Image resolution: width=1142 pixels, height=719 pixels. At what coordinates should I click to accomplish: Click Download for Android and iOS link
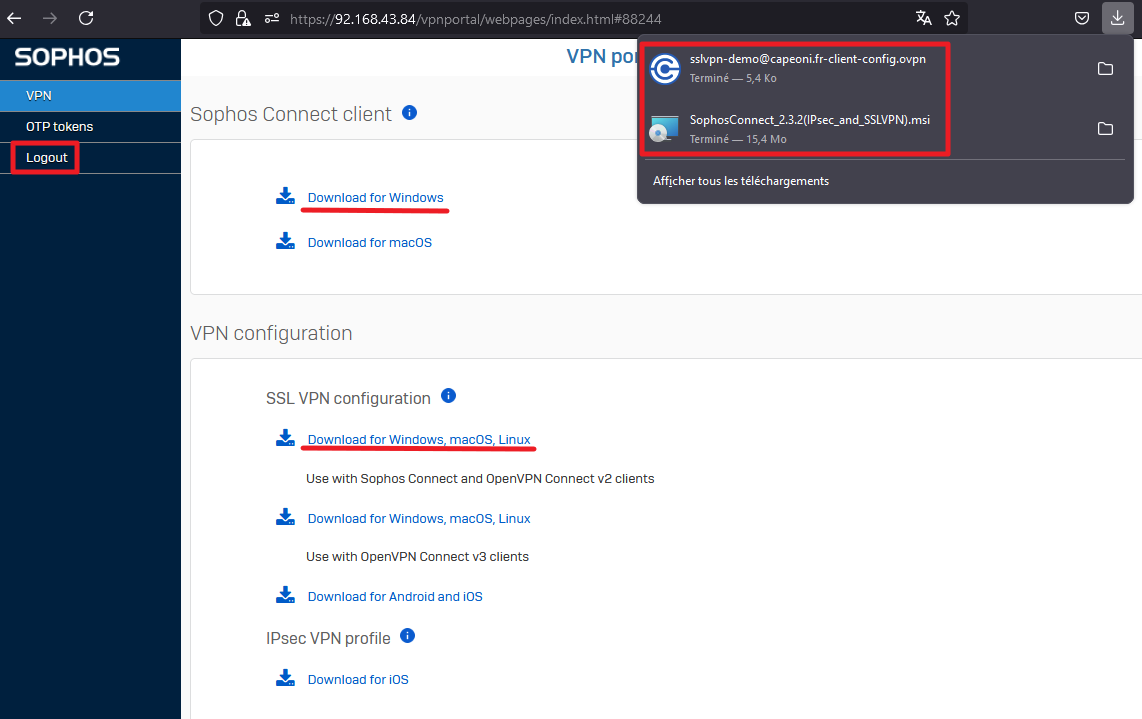pyautogui.click(x=395, y=597)
